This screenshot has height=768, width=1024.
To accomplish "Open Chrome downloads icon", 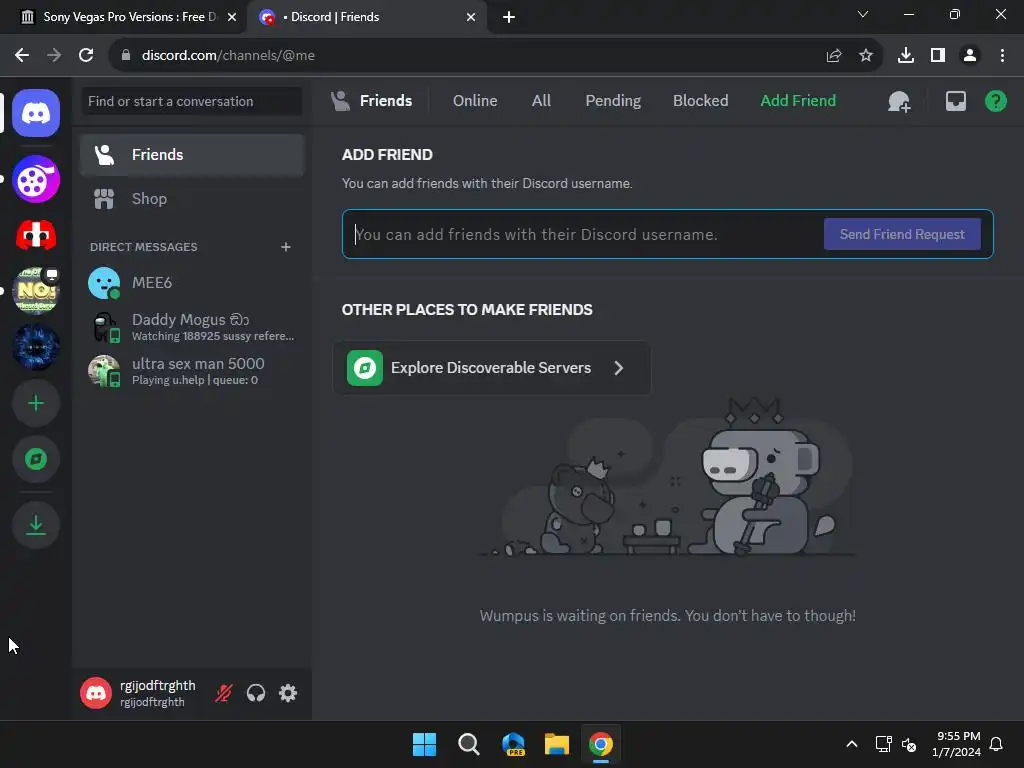I will (906, 56).
